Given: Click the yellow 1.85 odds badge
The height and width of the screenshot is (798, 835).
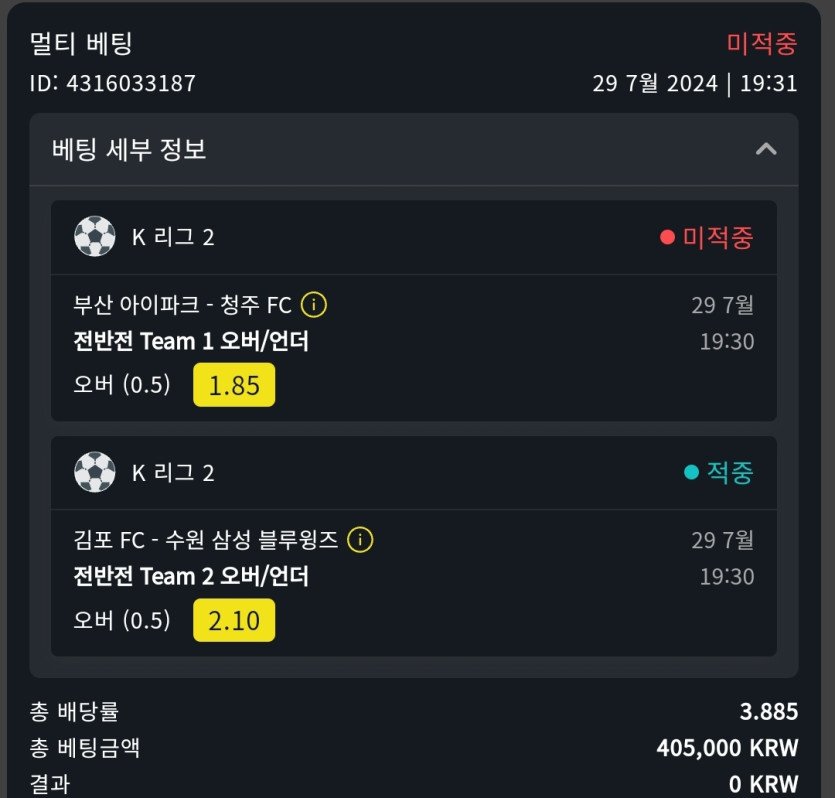Looking at the screenshot, I should tap(234, 385).
